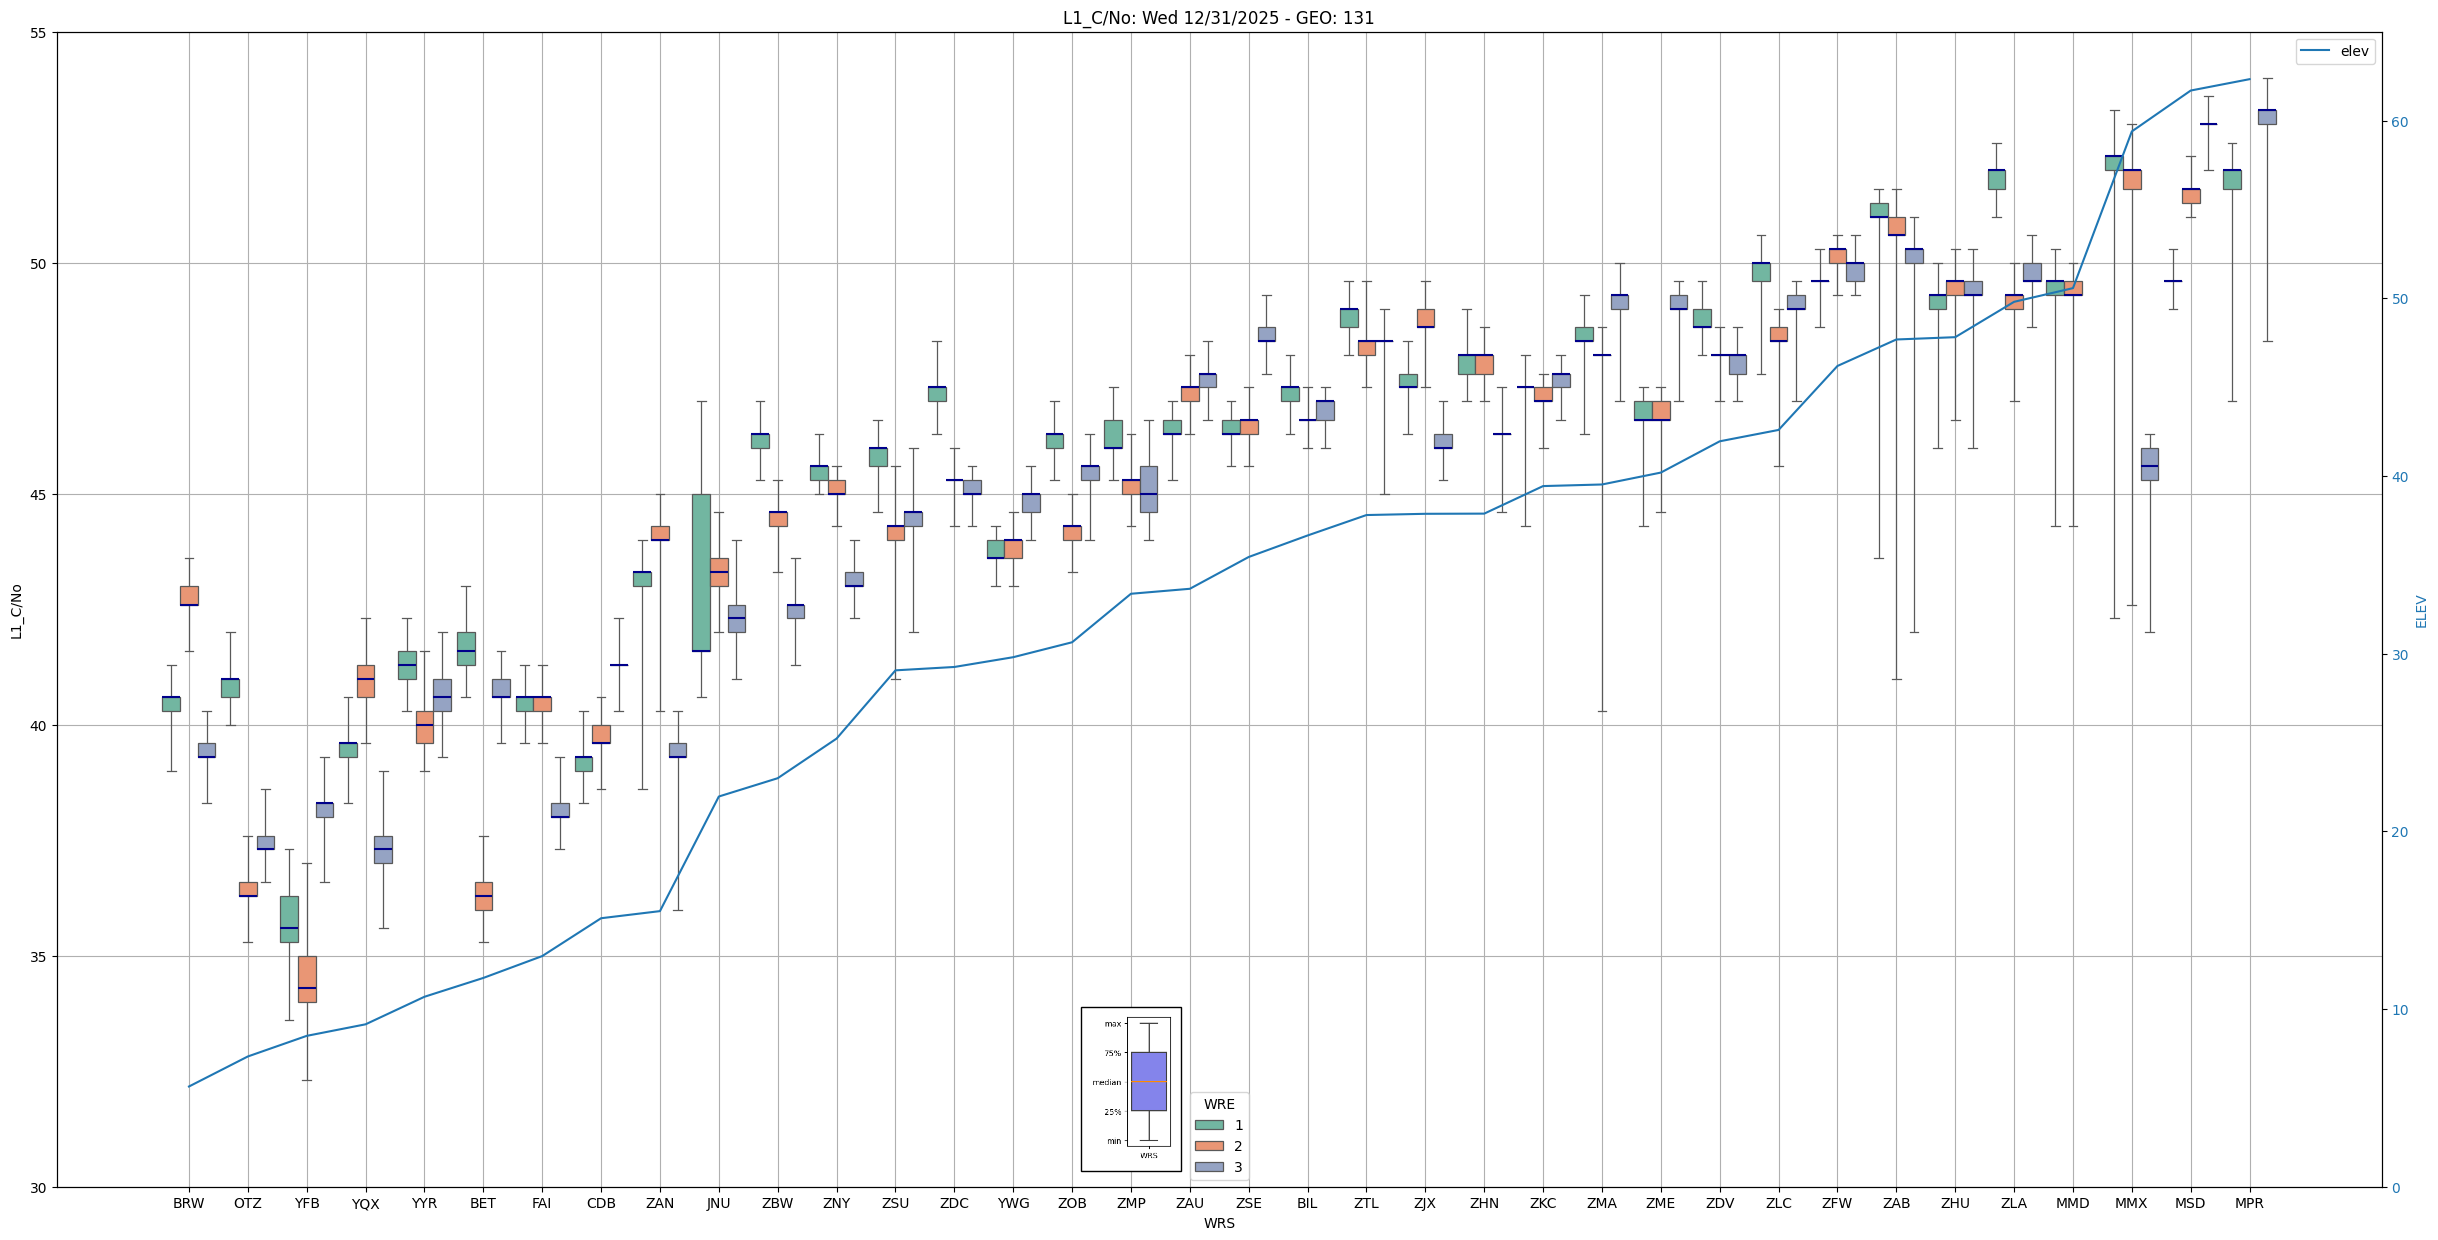The width and height of the screenshot is (2438, 1240).
Task: Click the ELEV right axis label
Action: coord(2421,610)
